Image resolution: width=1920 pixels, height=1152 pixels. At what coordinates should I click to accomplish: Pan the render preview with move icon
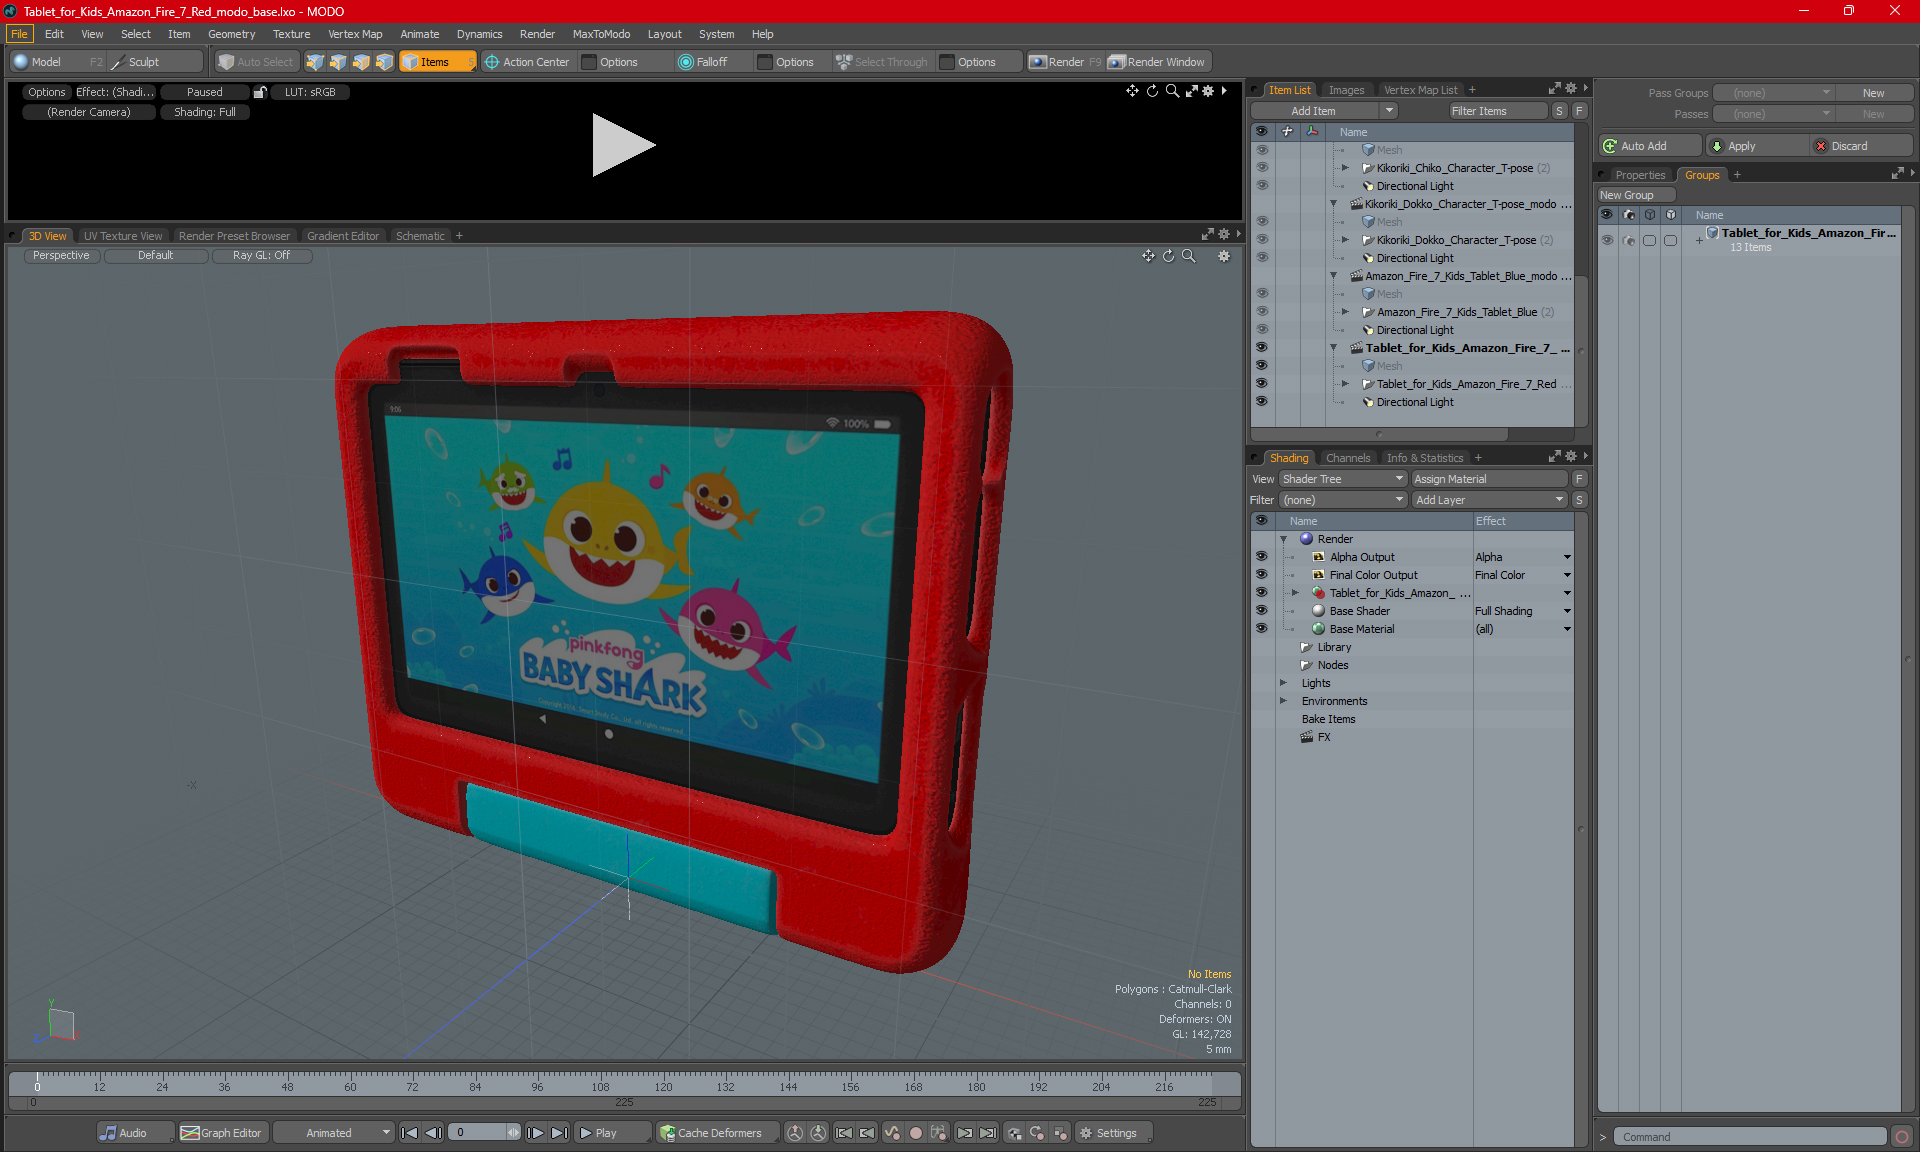(1132, 91)
